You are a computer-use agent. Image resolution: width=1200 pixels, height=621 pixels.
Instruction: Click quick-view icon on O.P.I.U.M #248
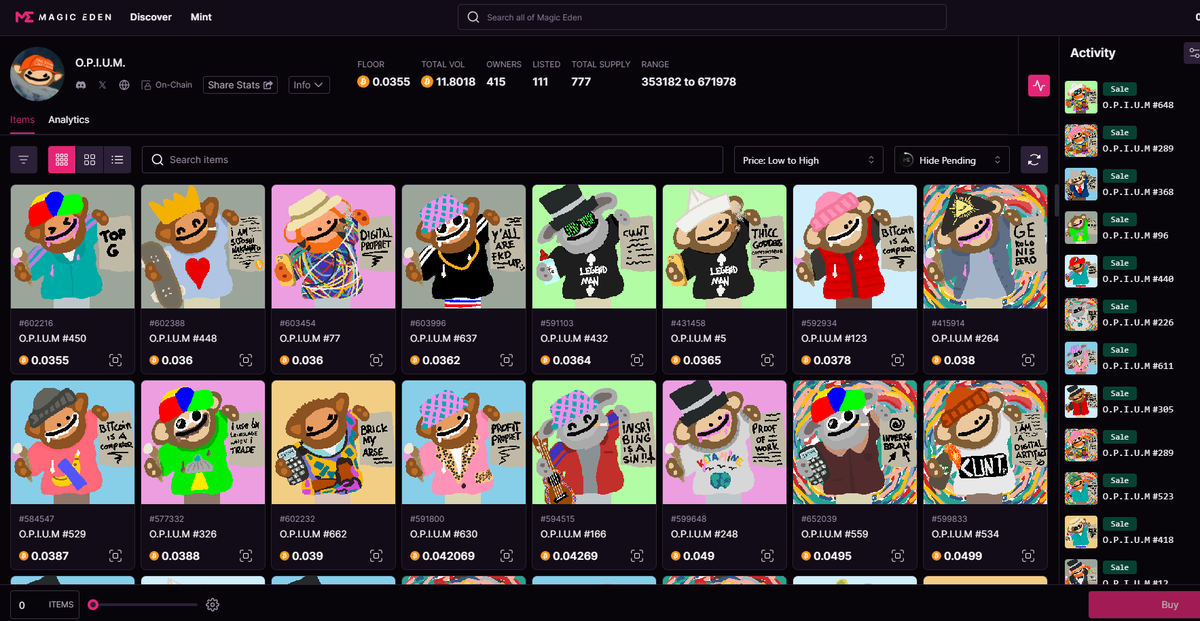point(768,556)
